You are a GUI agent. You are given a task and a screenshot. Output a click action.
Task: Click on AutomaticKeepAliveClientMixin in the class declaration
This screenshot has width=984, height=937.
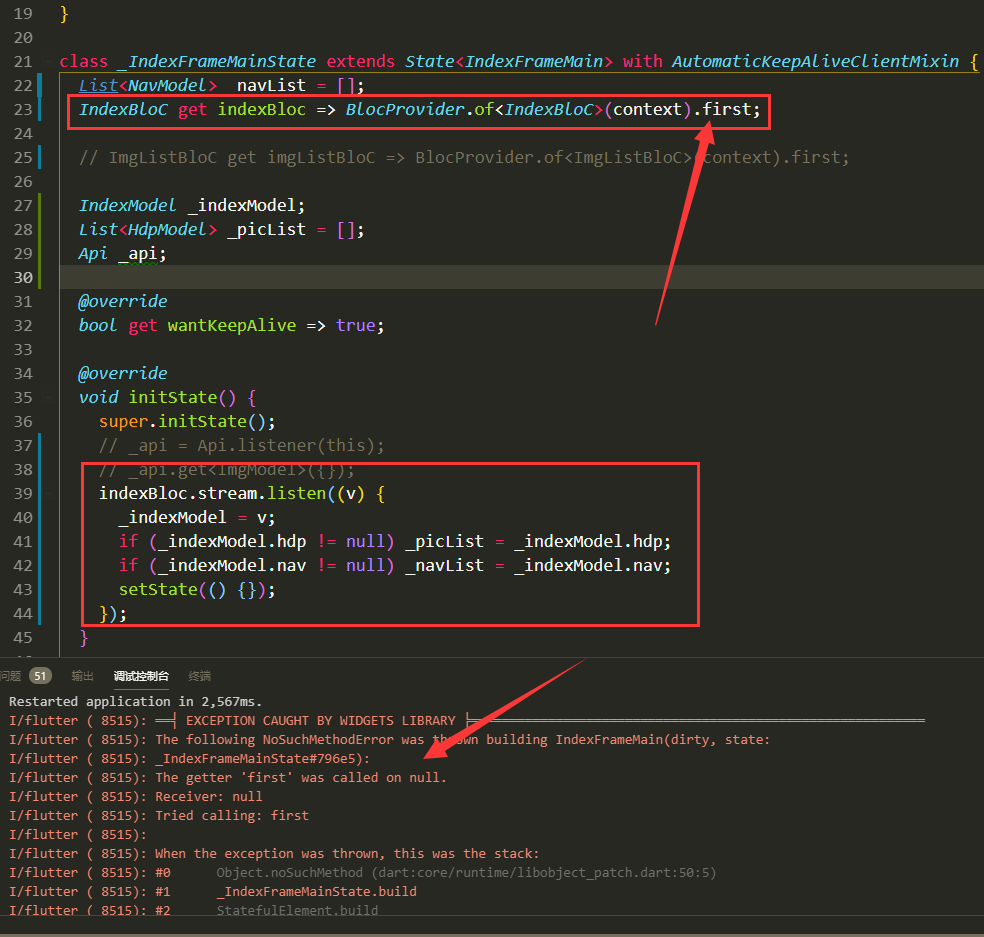(815, 62)
